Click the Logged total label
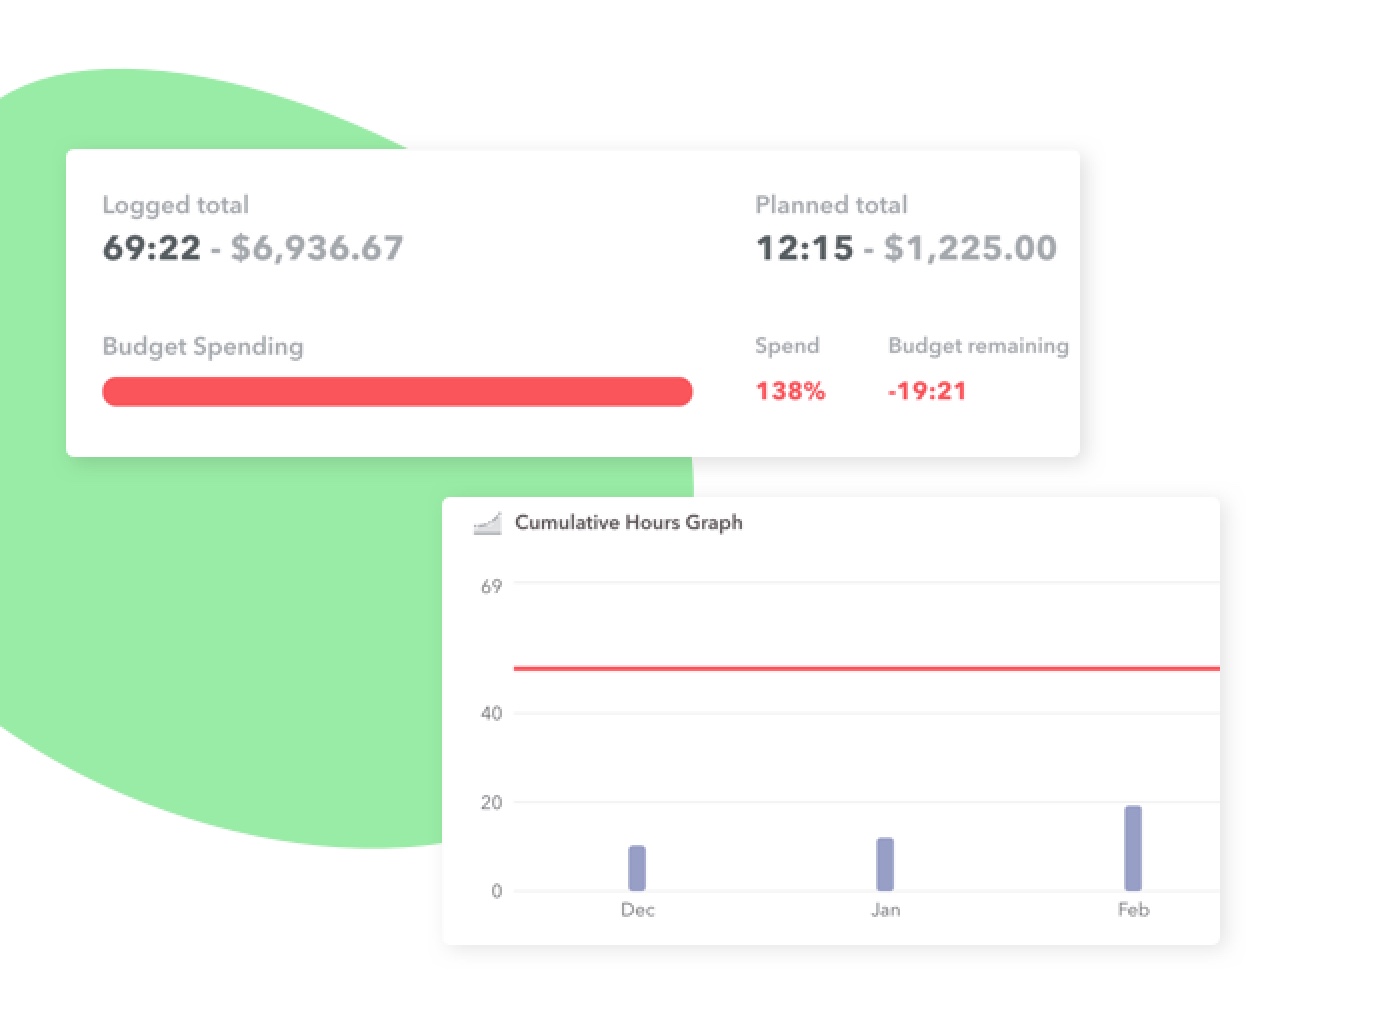 click(x=176, y=205)
